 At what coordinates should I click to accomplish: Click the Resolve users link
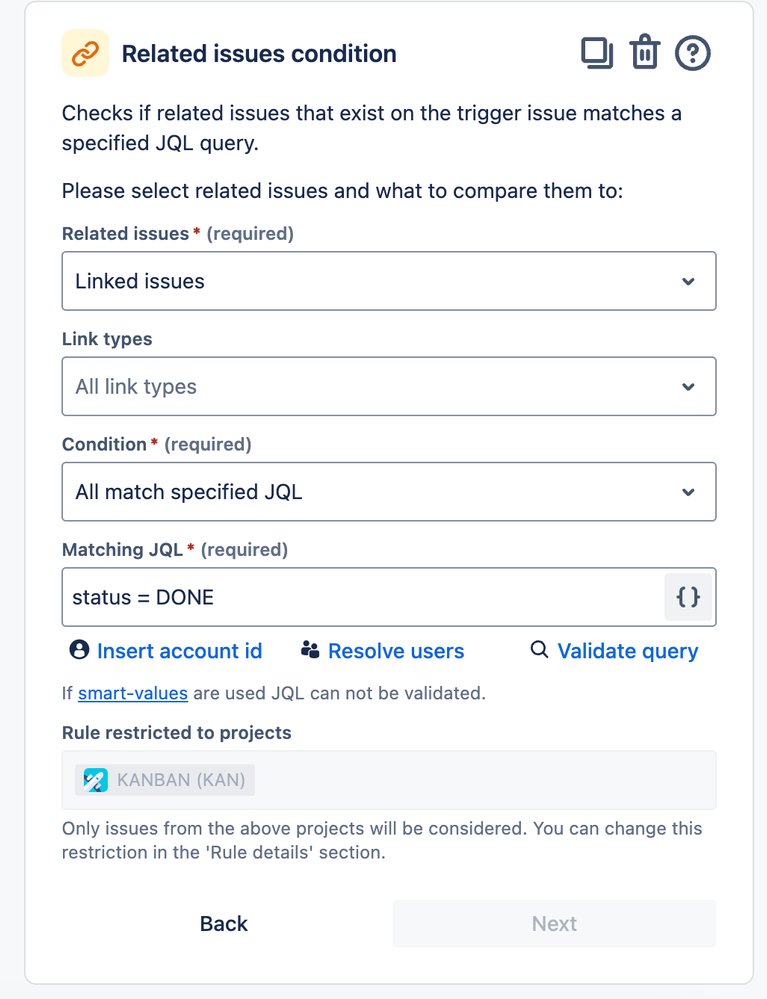[x=396, y=651]
